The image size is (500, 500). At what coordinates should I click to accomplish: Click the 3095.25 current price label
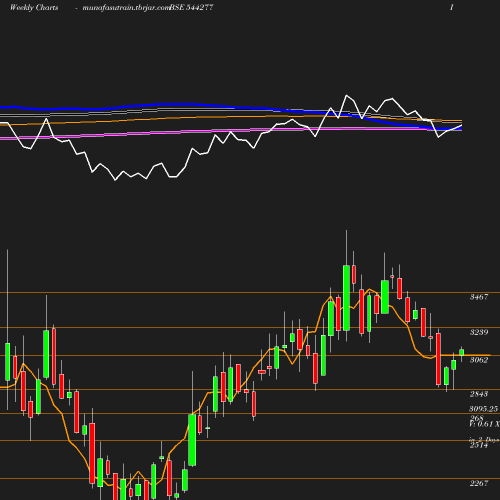[484, 409]
